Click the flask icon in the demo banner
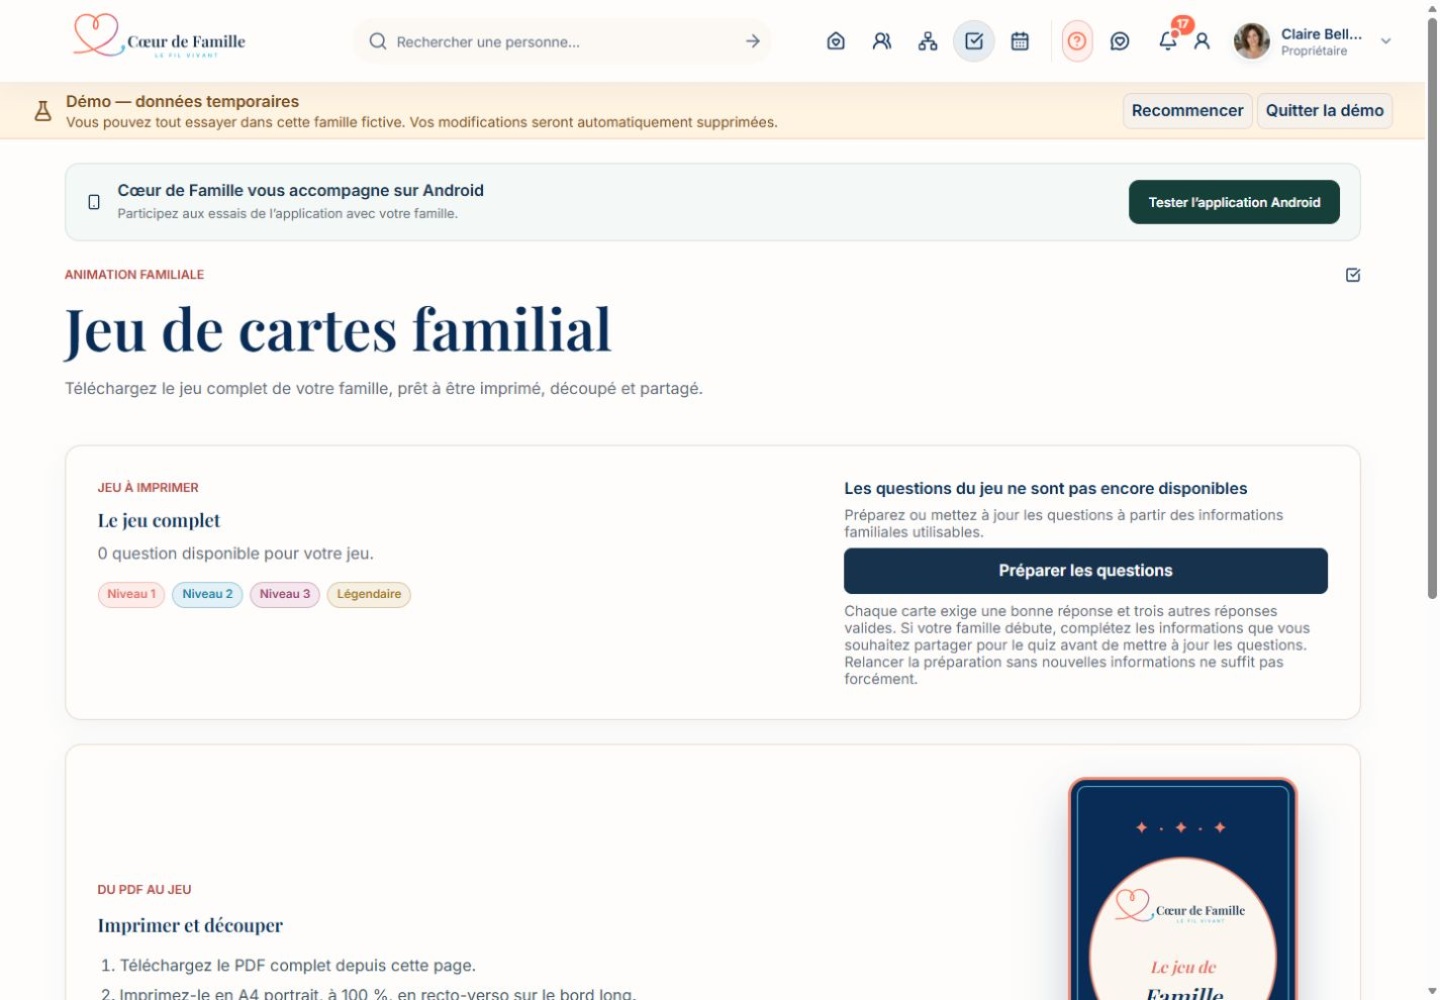Screen dimensions: 1440x1000 click(x=43, y=111)
